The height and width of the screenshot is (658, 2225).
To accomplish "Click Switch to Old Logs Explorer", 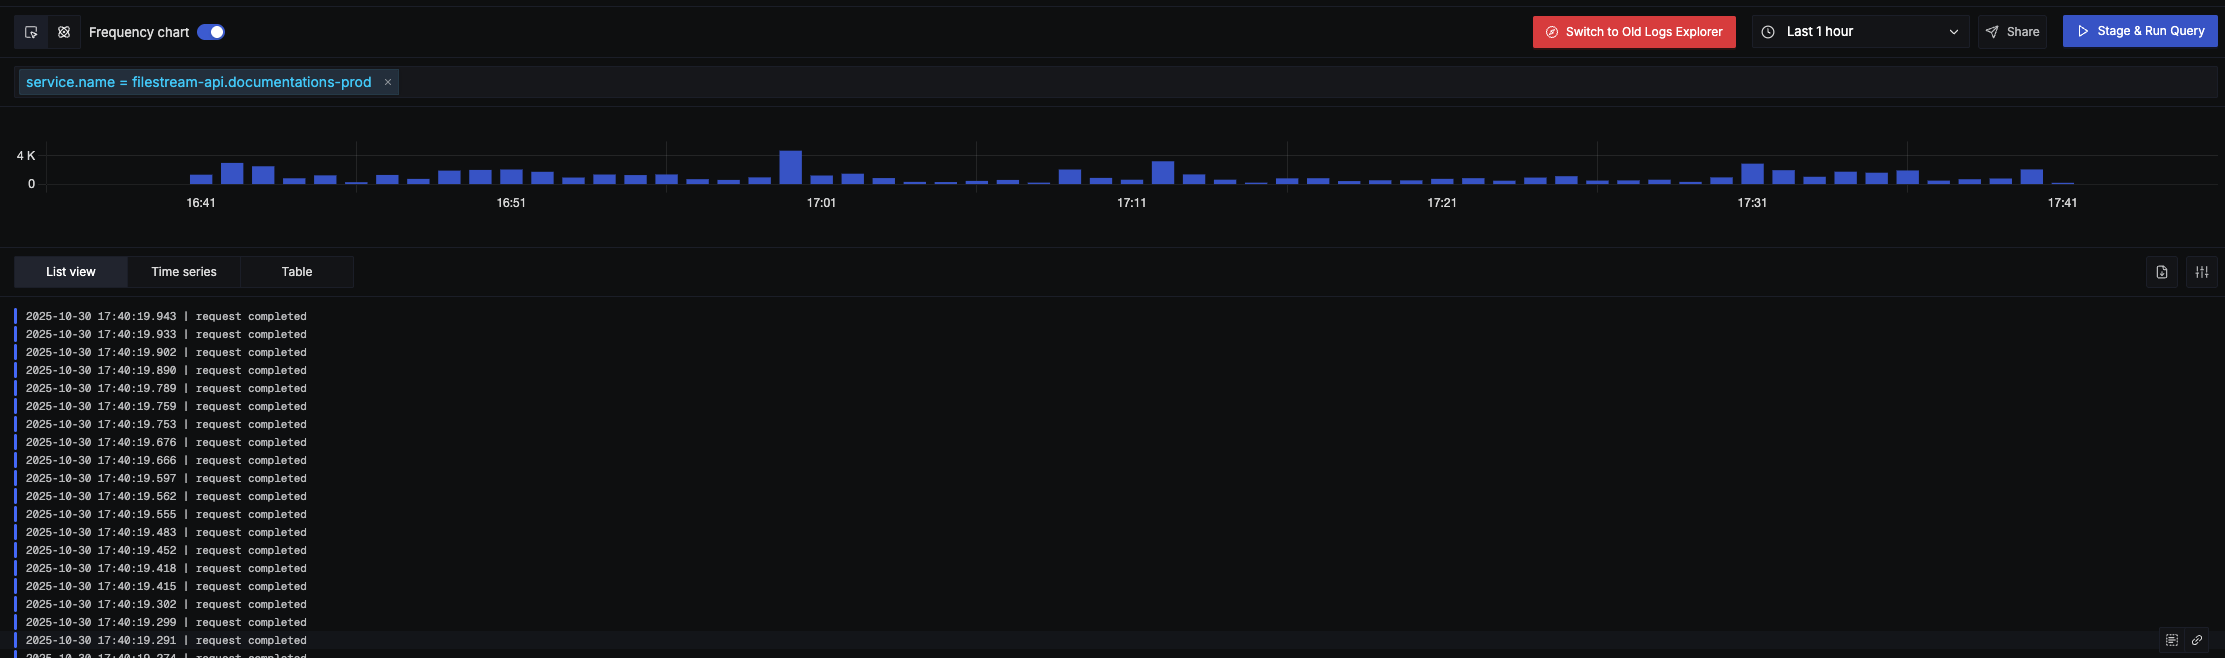I will click(x=1634, y=32).
